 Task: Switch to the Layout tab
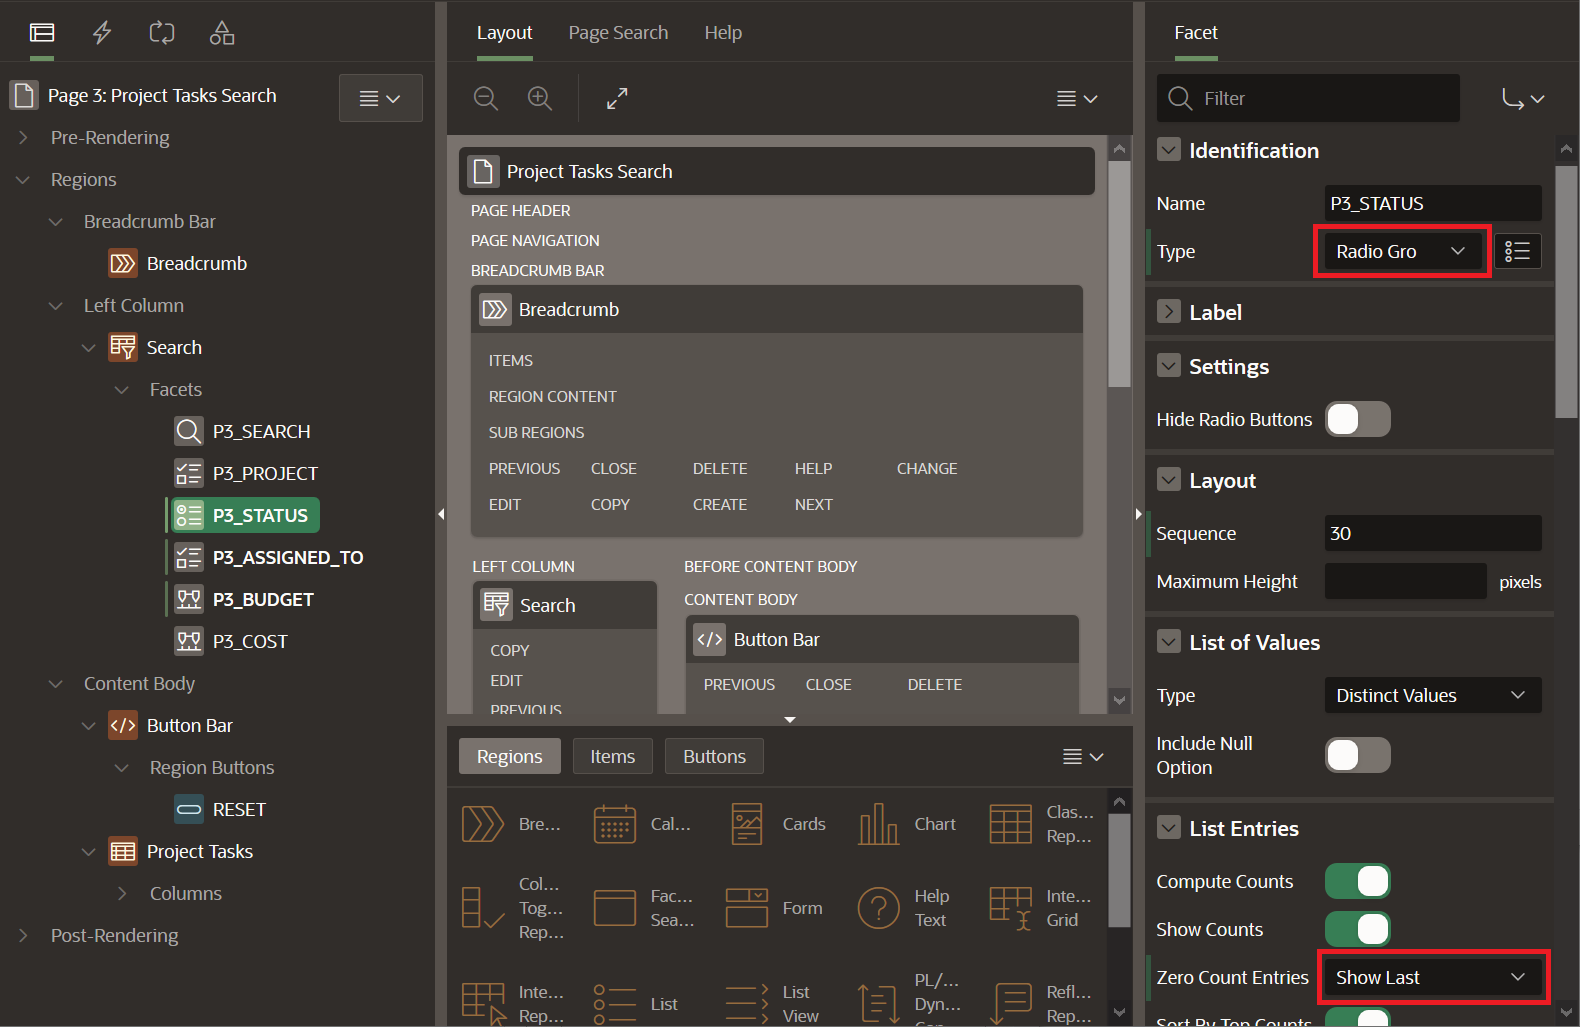pyautogui.click(x=504, y=33)
